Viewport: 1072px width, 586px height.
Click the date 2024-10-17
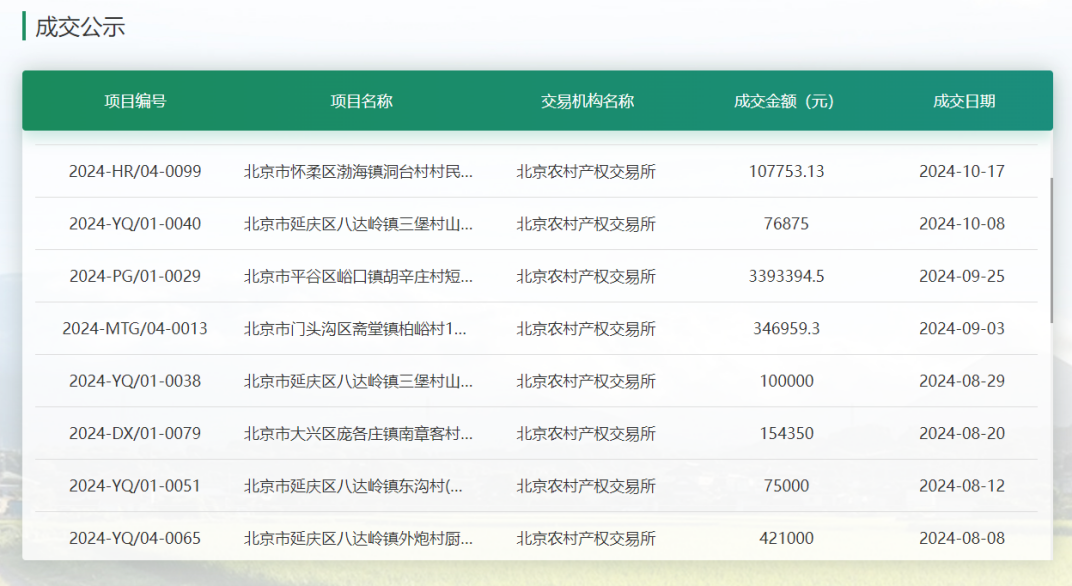(963, 170)
